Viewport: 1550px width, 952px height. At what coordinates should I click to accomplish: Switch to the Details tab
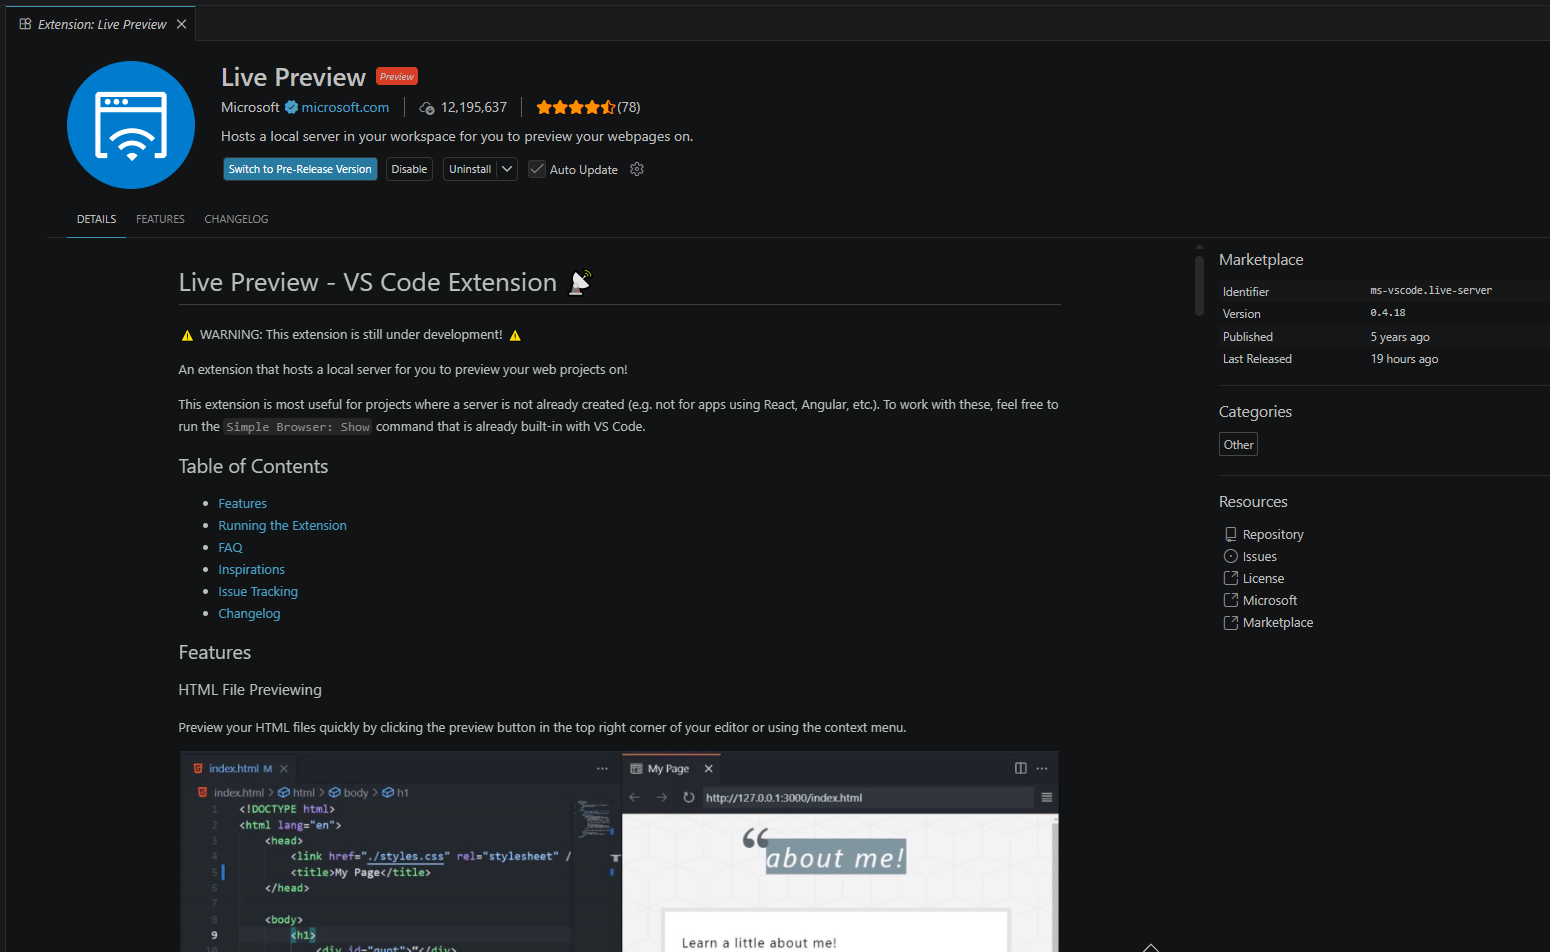(96, 219)
